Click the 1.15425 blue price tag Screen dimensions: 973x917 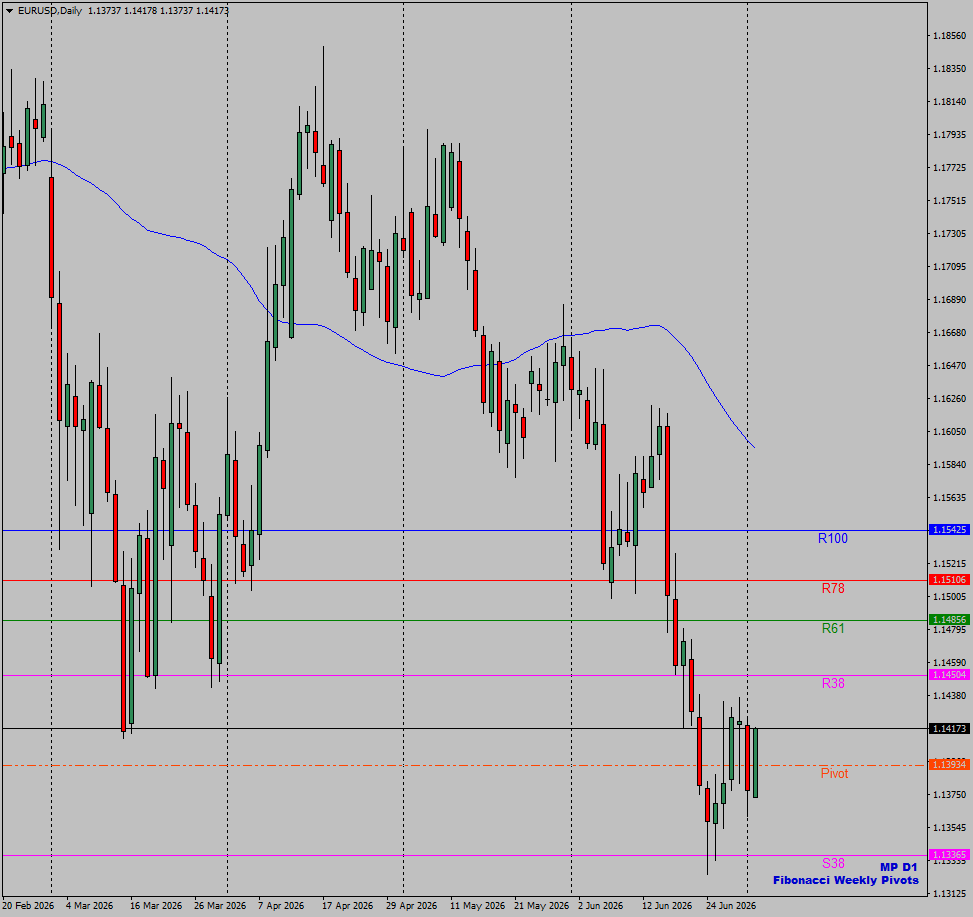click(949, 530)
